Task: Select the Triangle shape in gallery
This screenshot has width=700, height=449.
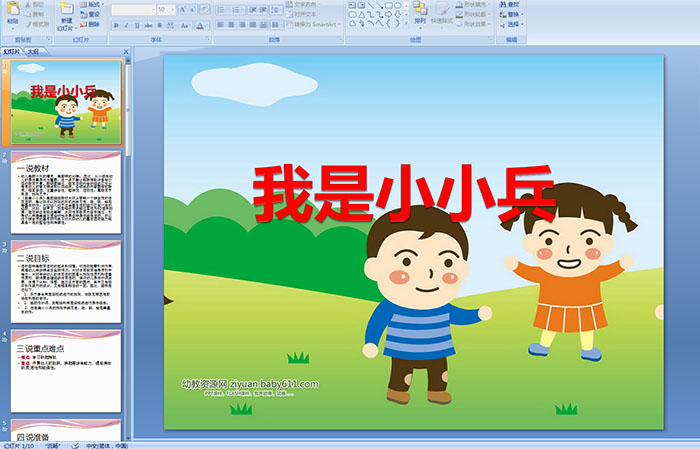Action: click(362, 14)
